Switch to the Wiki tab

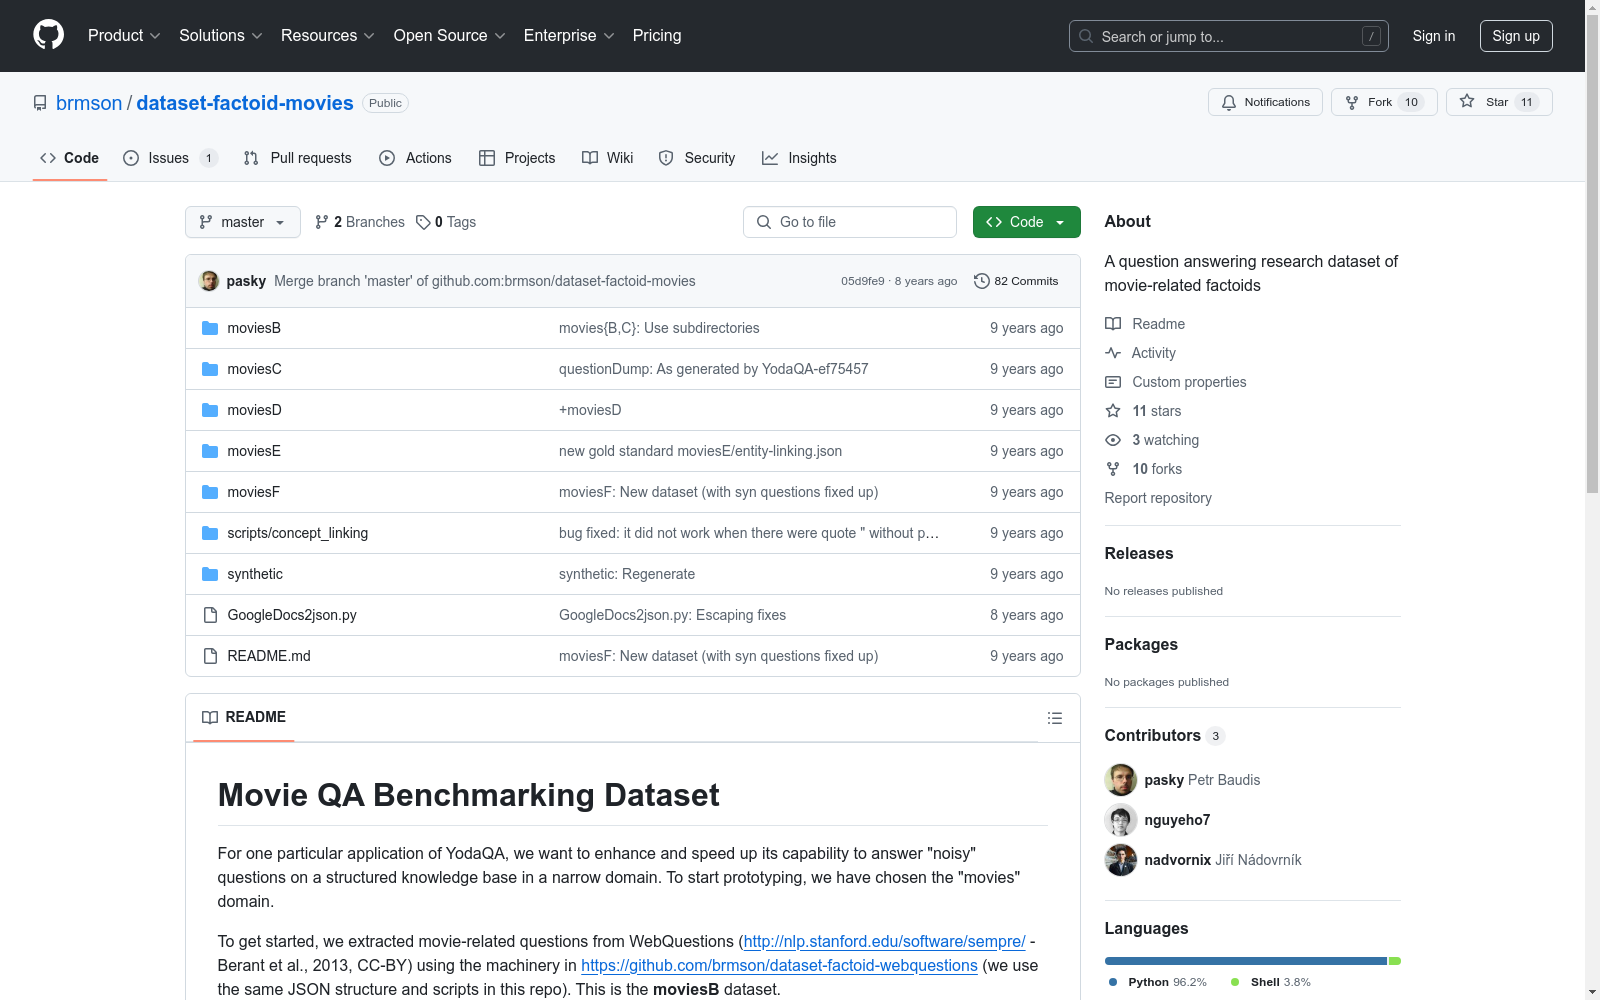(x=608, y=158)
